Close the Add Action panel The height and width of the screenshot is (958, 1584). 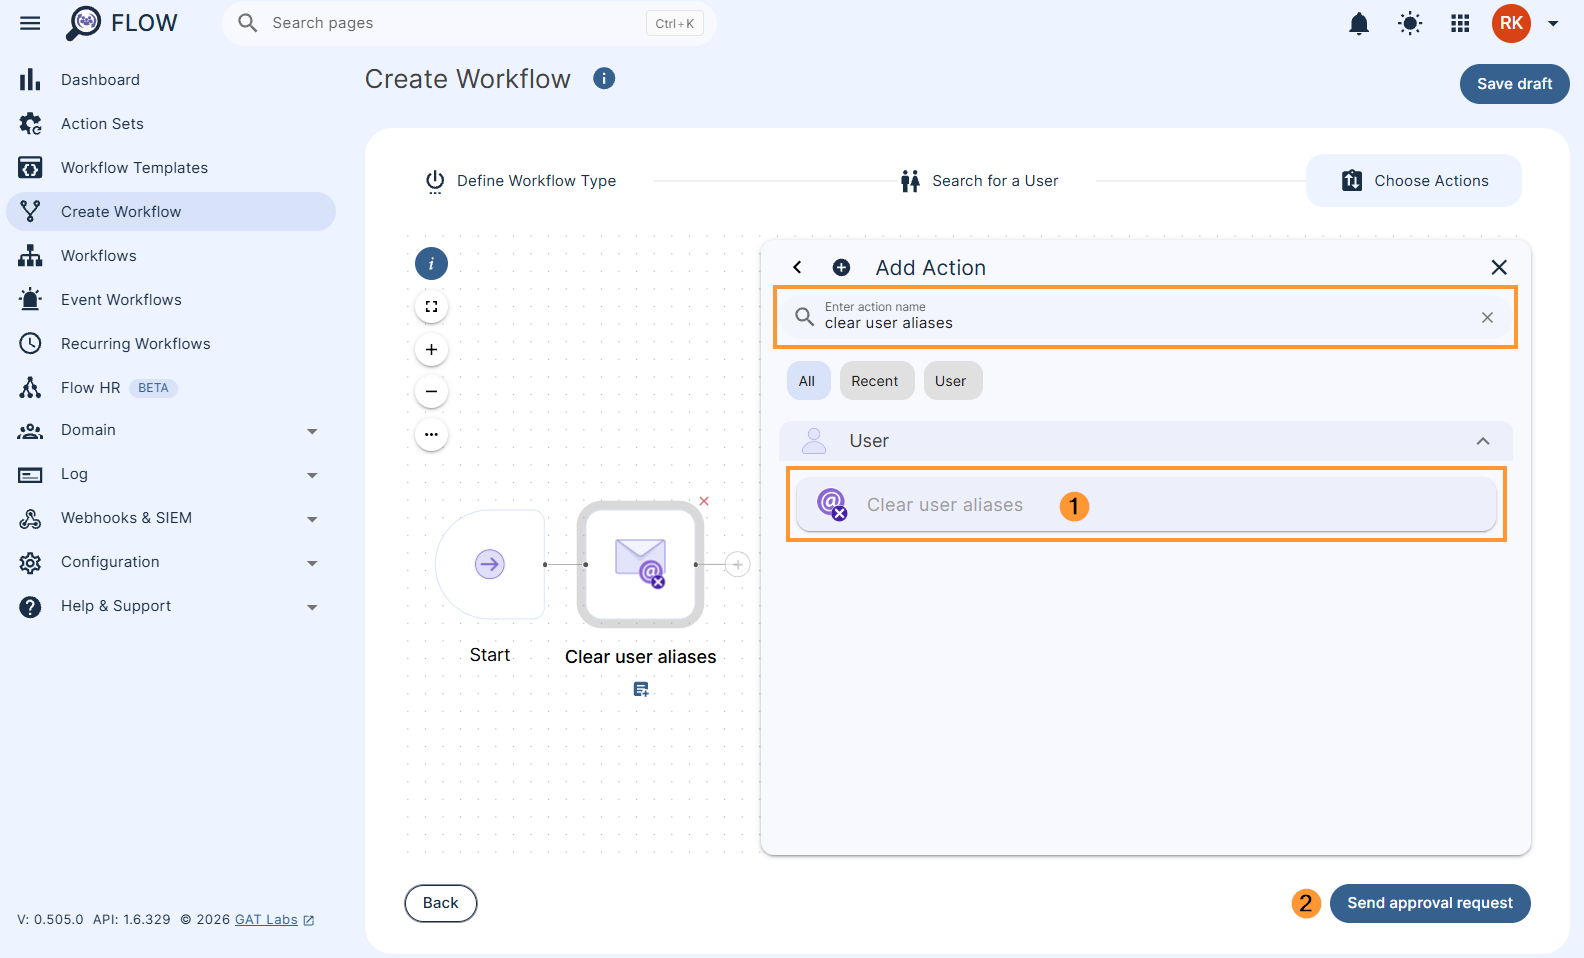pyautogui.click(x=1498, y=267)
